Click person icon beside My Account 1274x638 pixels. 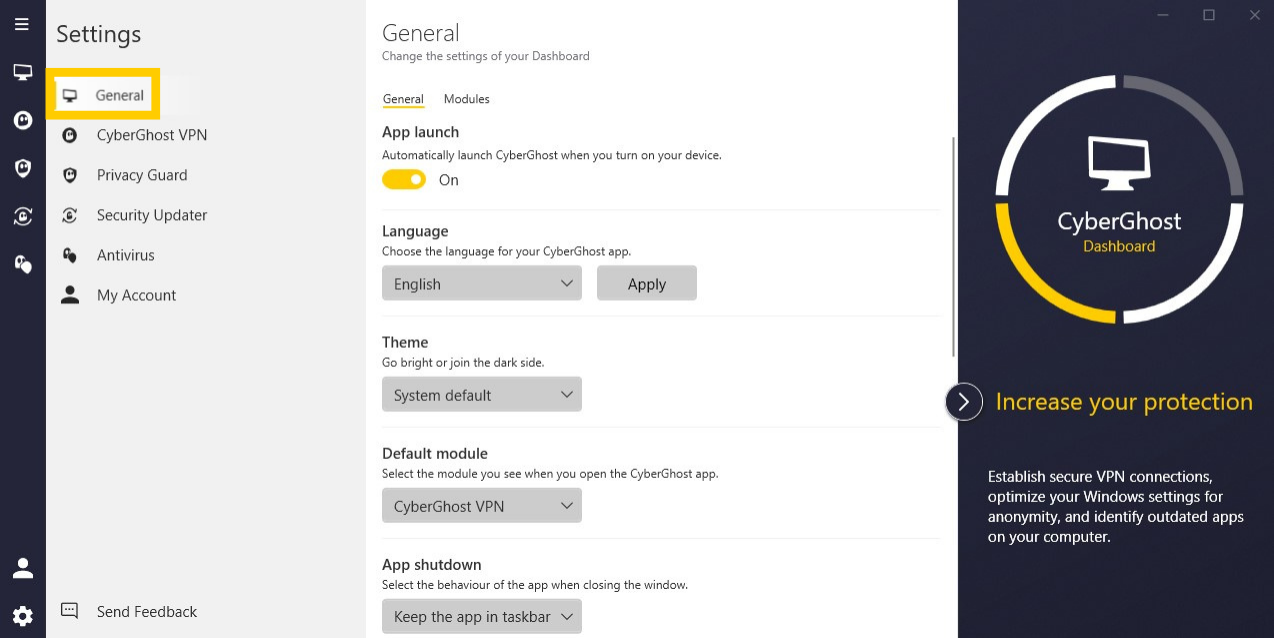tap(70, 295)
